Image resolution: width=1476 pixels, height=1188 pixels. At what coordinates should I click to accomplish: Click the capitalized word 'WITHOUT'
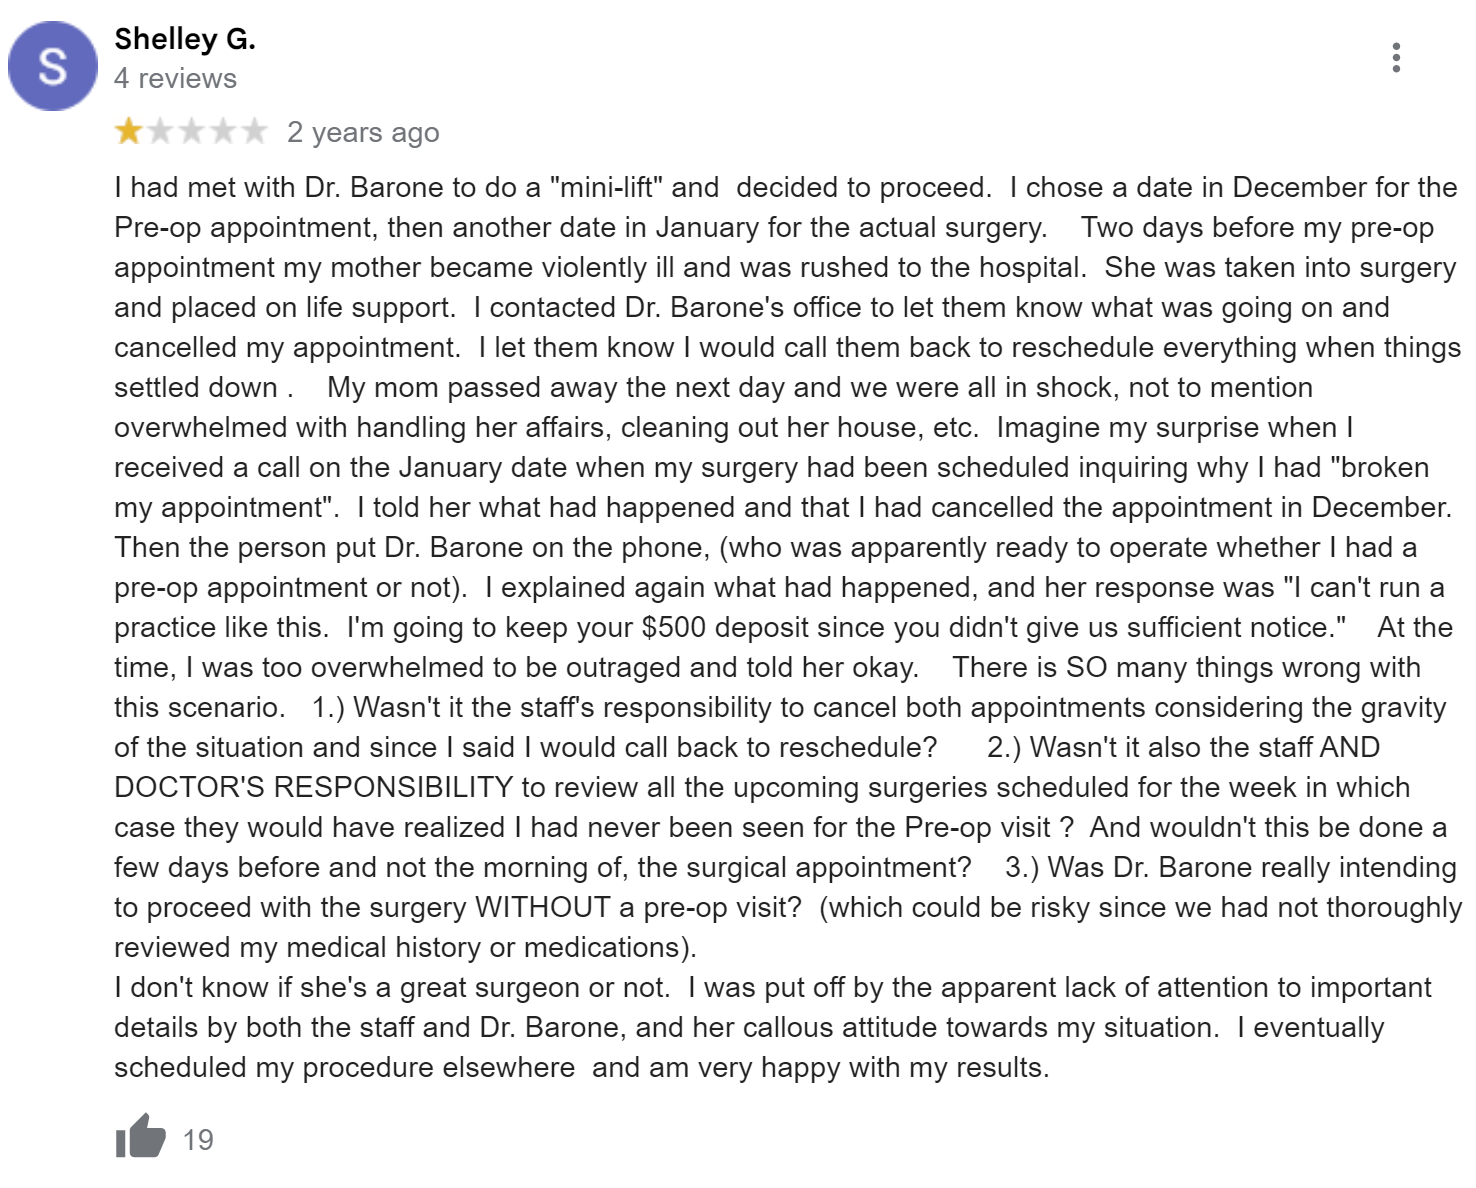pos(542,907)
